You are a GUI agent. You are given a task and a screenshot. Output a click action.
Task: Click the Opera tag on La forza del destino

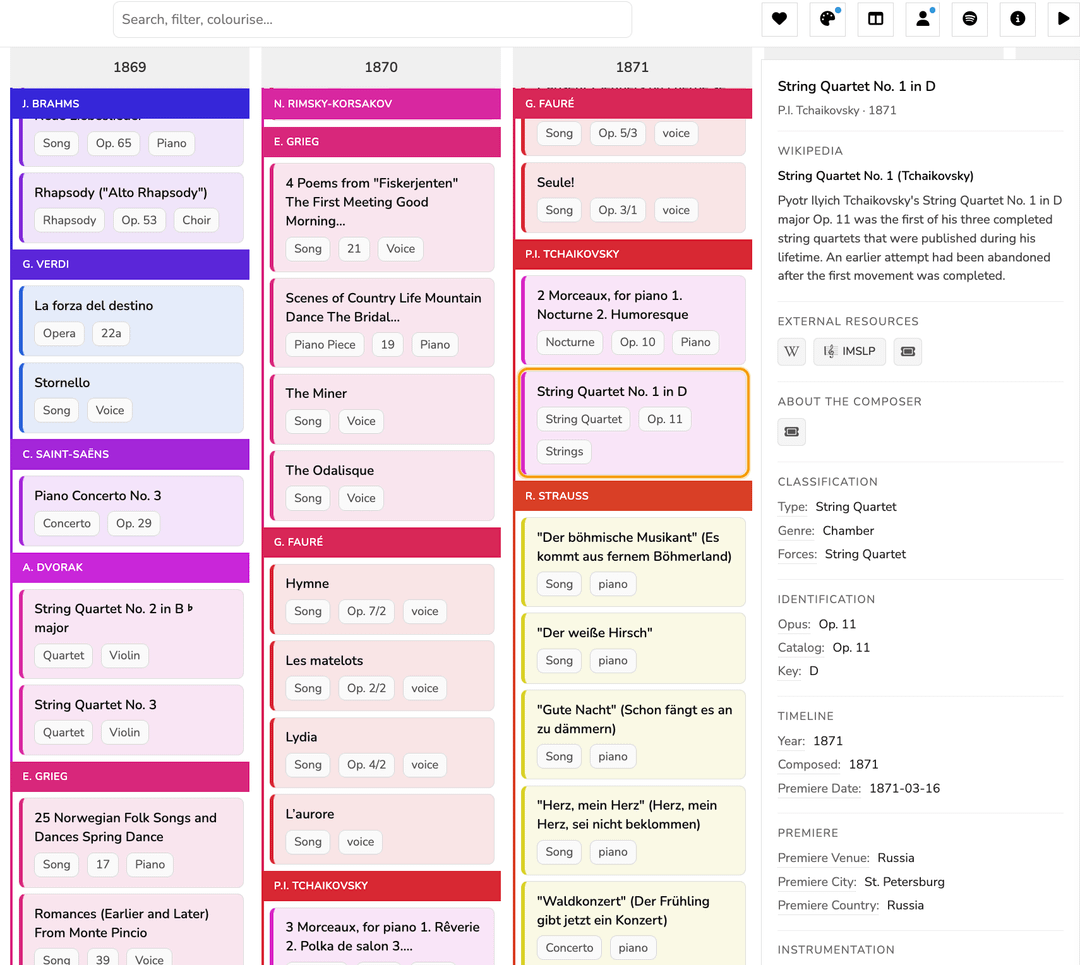pyautogui.click(x=59, y=333)
